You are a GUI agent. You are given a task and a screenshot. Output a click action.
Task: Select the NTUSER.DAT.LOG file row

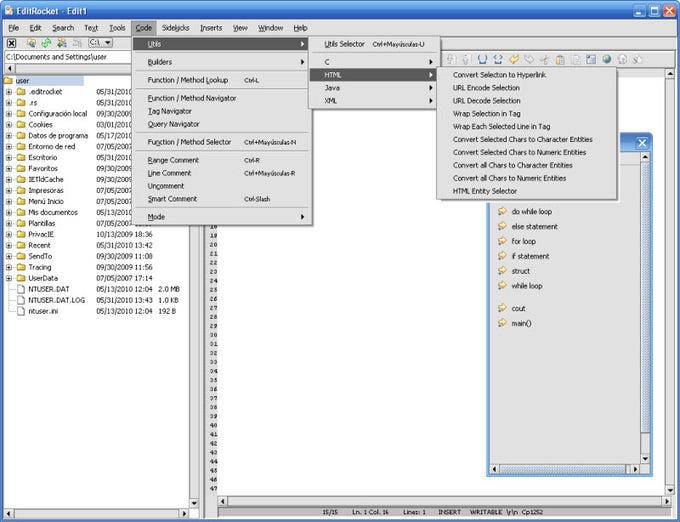tap(56, 300)
